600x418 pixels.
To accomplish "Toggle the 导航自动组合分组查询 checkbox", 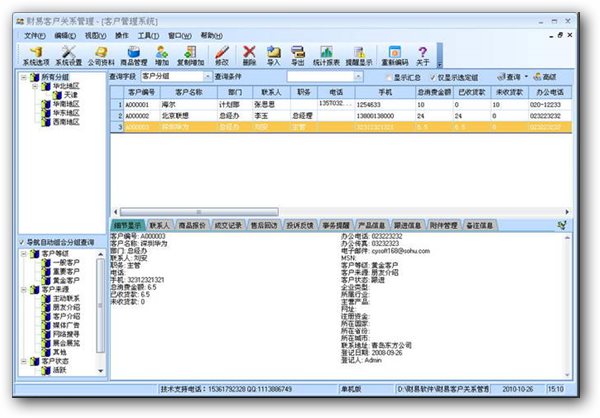I will [22, 242].
